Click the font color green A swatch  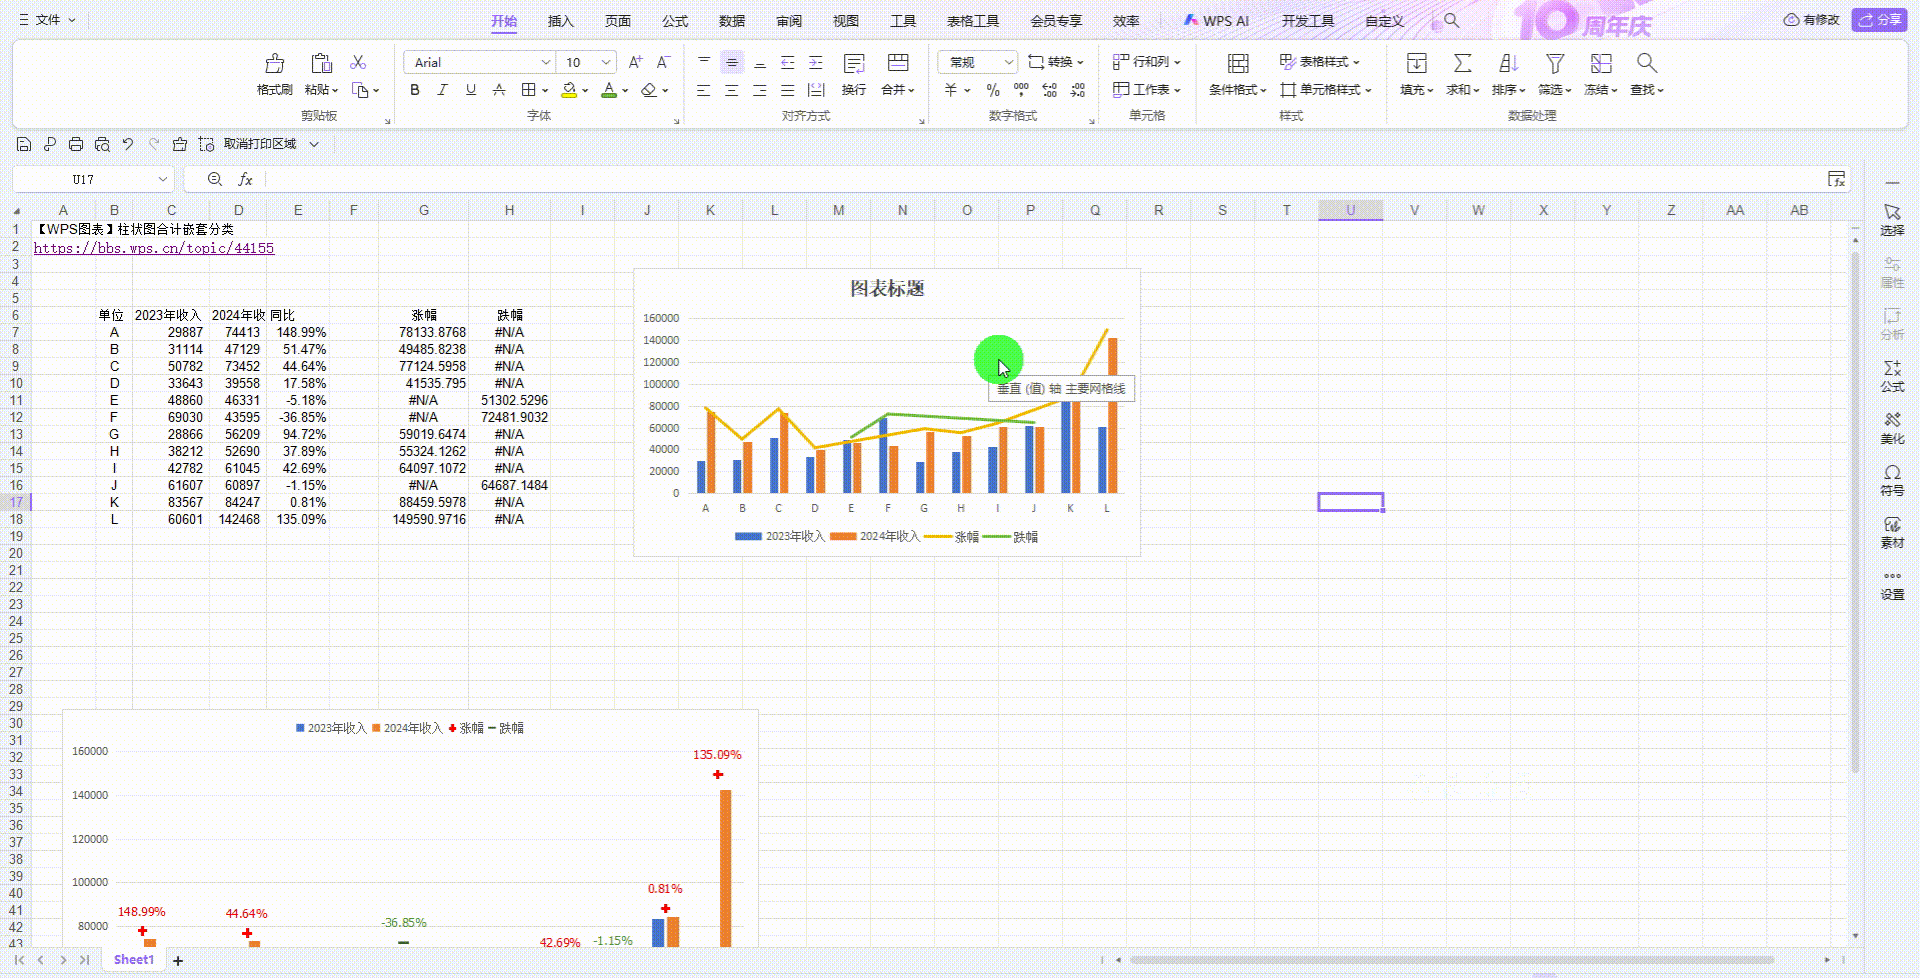click(609, 90)
